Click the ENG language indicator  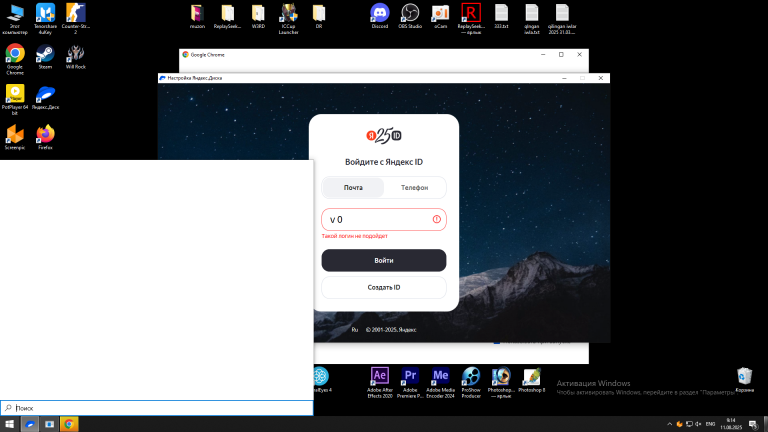click(x=710, y=424)
